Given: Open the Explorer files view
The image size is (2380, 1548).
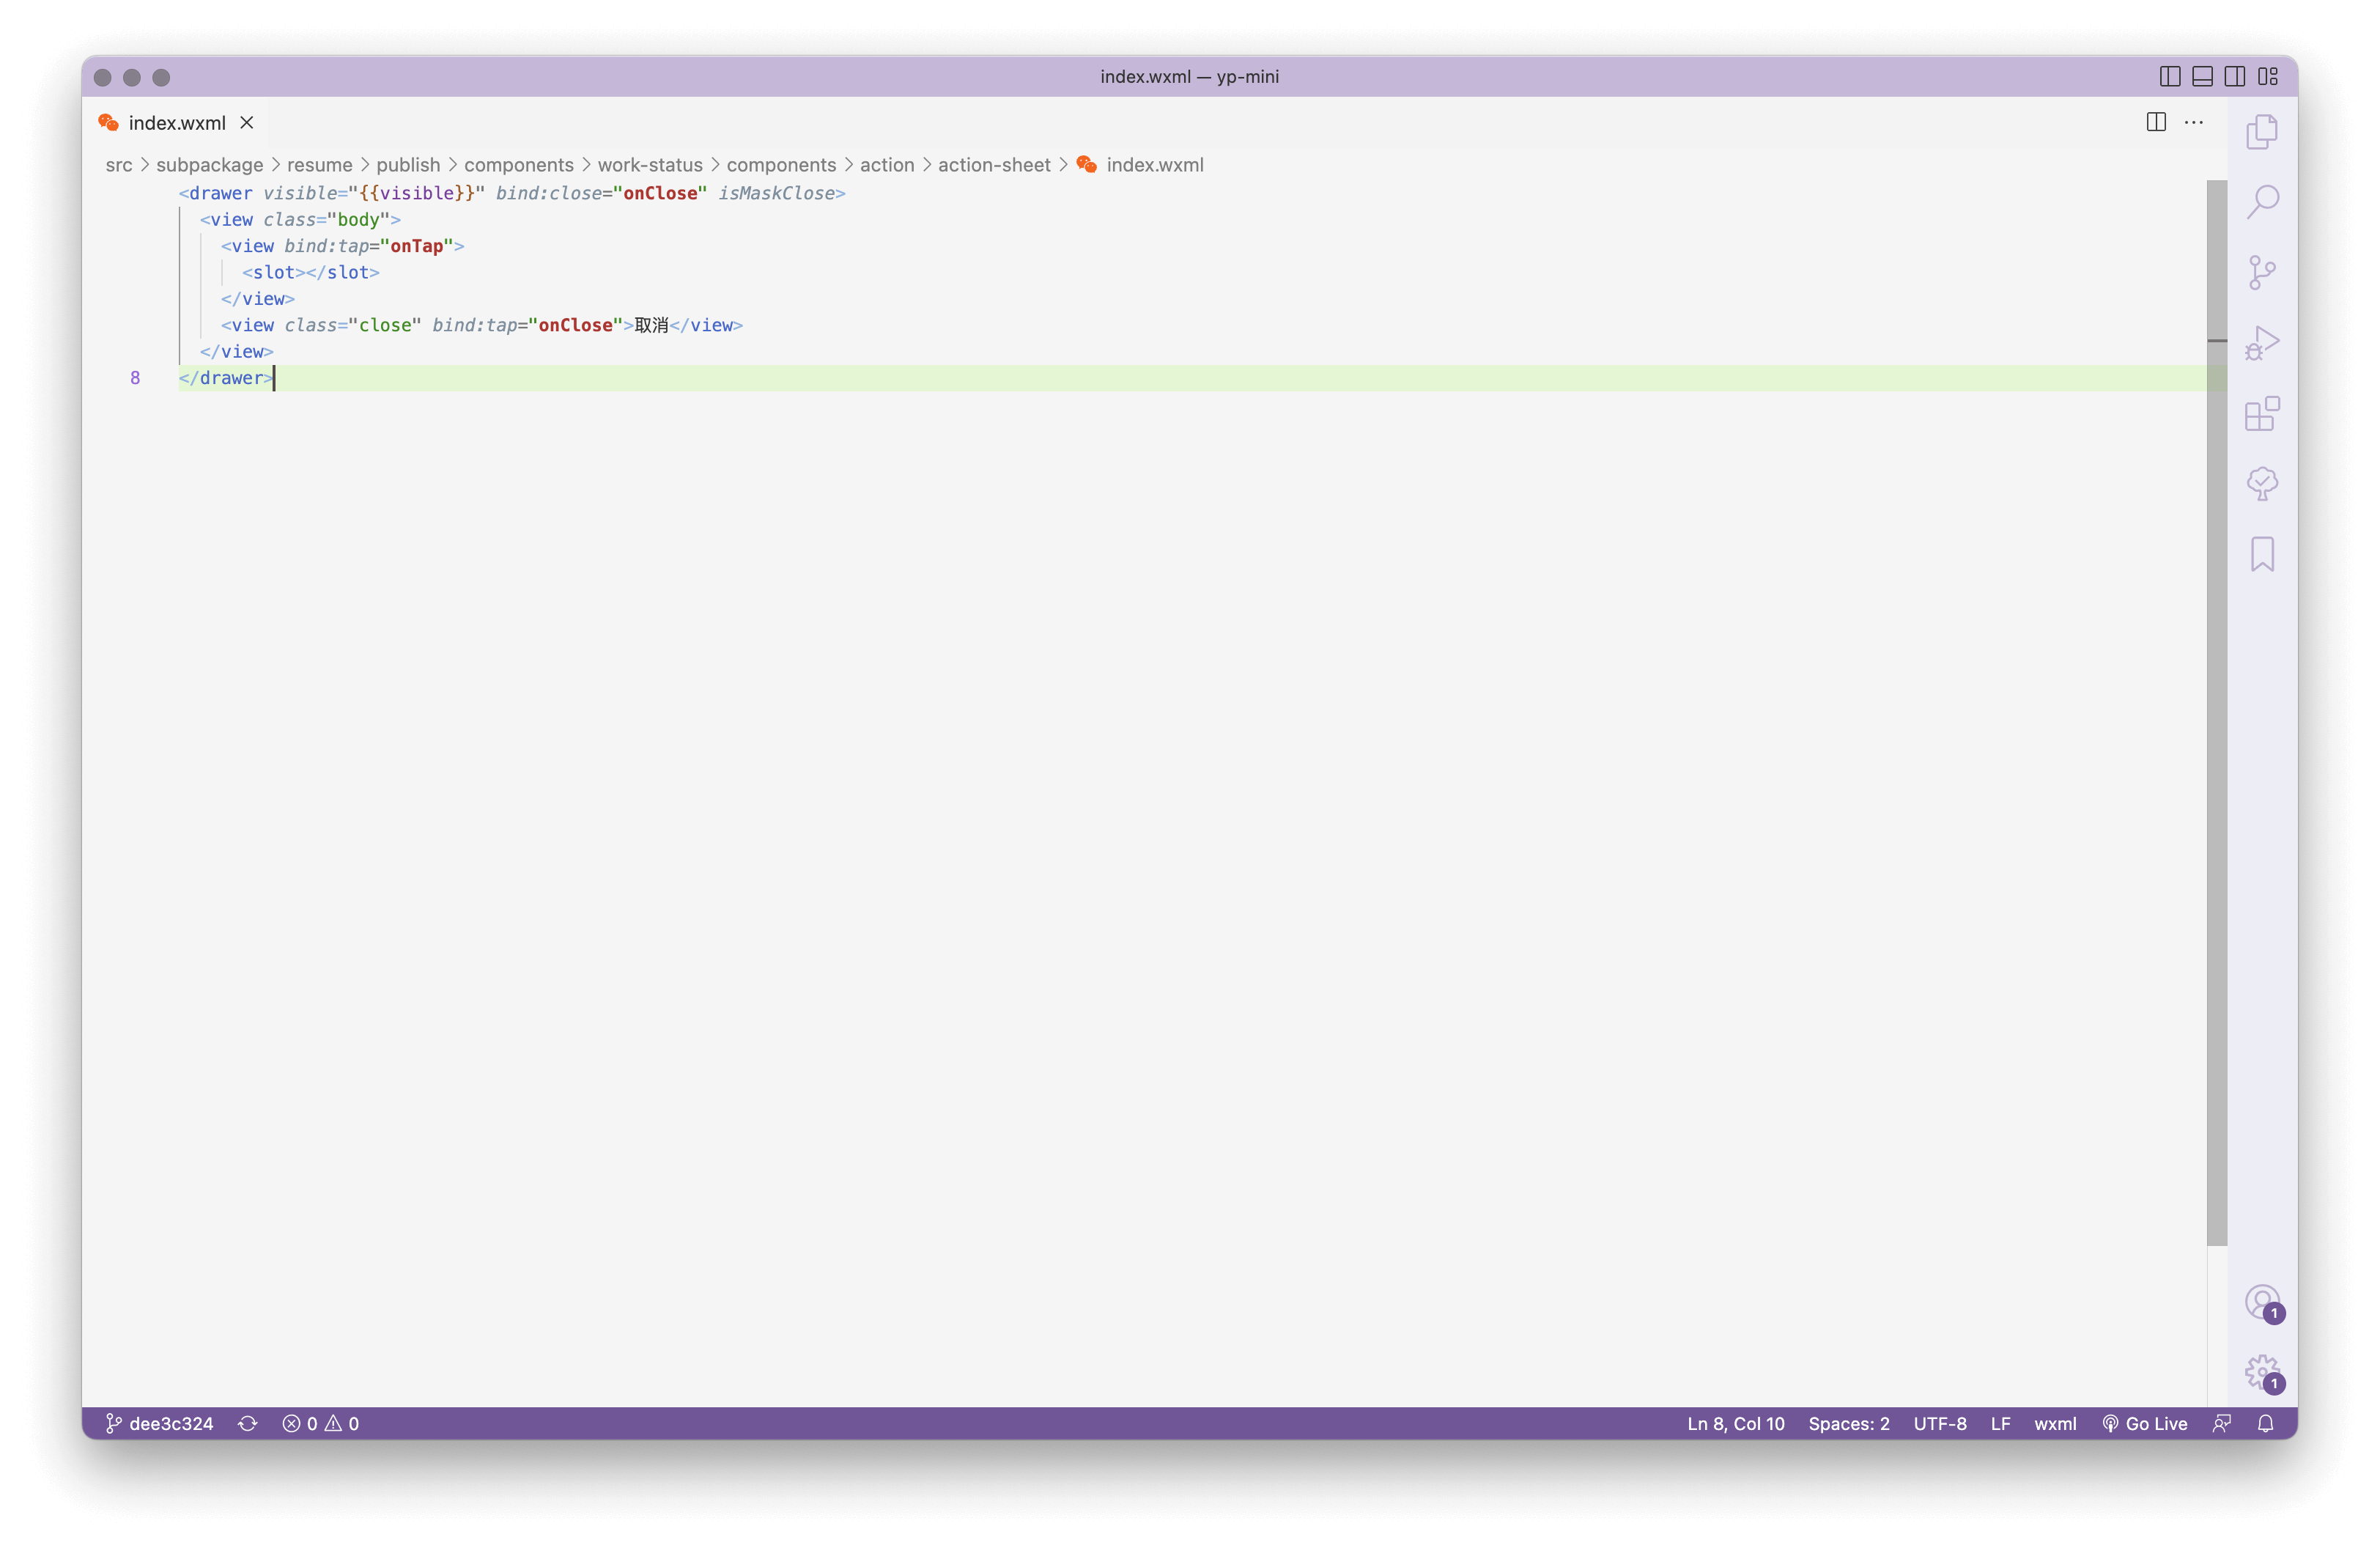Looking at the screenshot, I should pos(2262,132).
